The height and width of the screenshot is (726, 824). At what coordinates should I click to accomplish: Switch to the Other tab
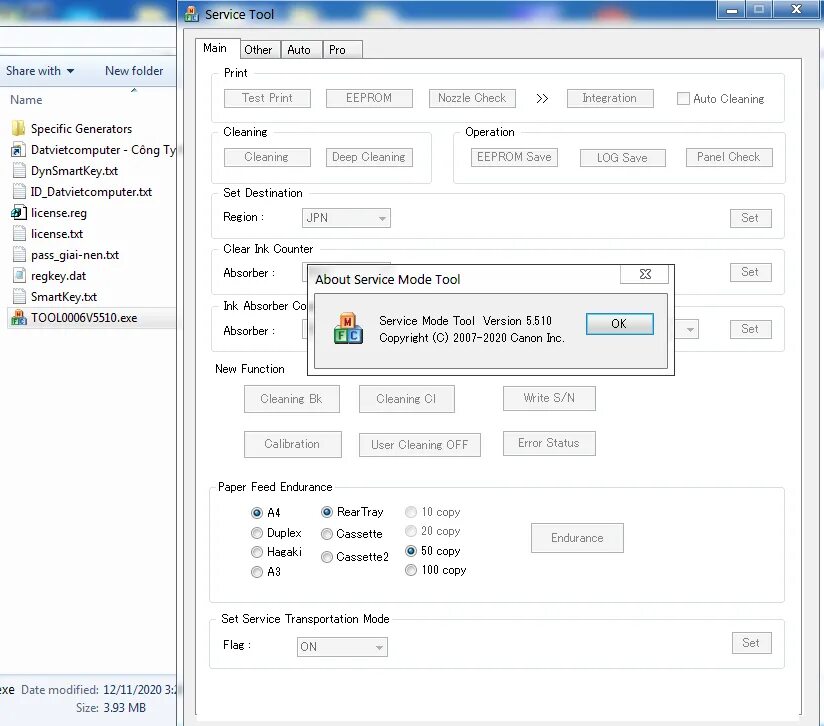[x=258, y=50]
